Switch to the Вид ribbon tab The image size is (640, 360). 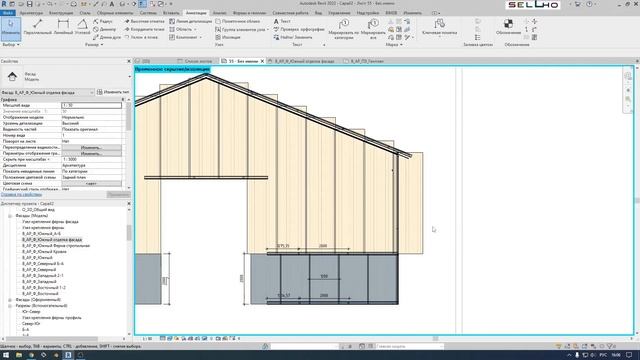(318, 13)
